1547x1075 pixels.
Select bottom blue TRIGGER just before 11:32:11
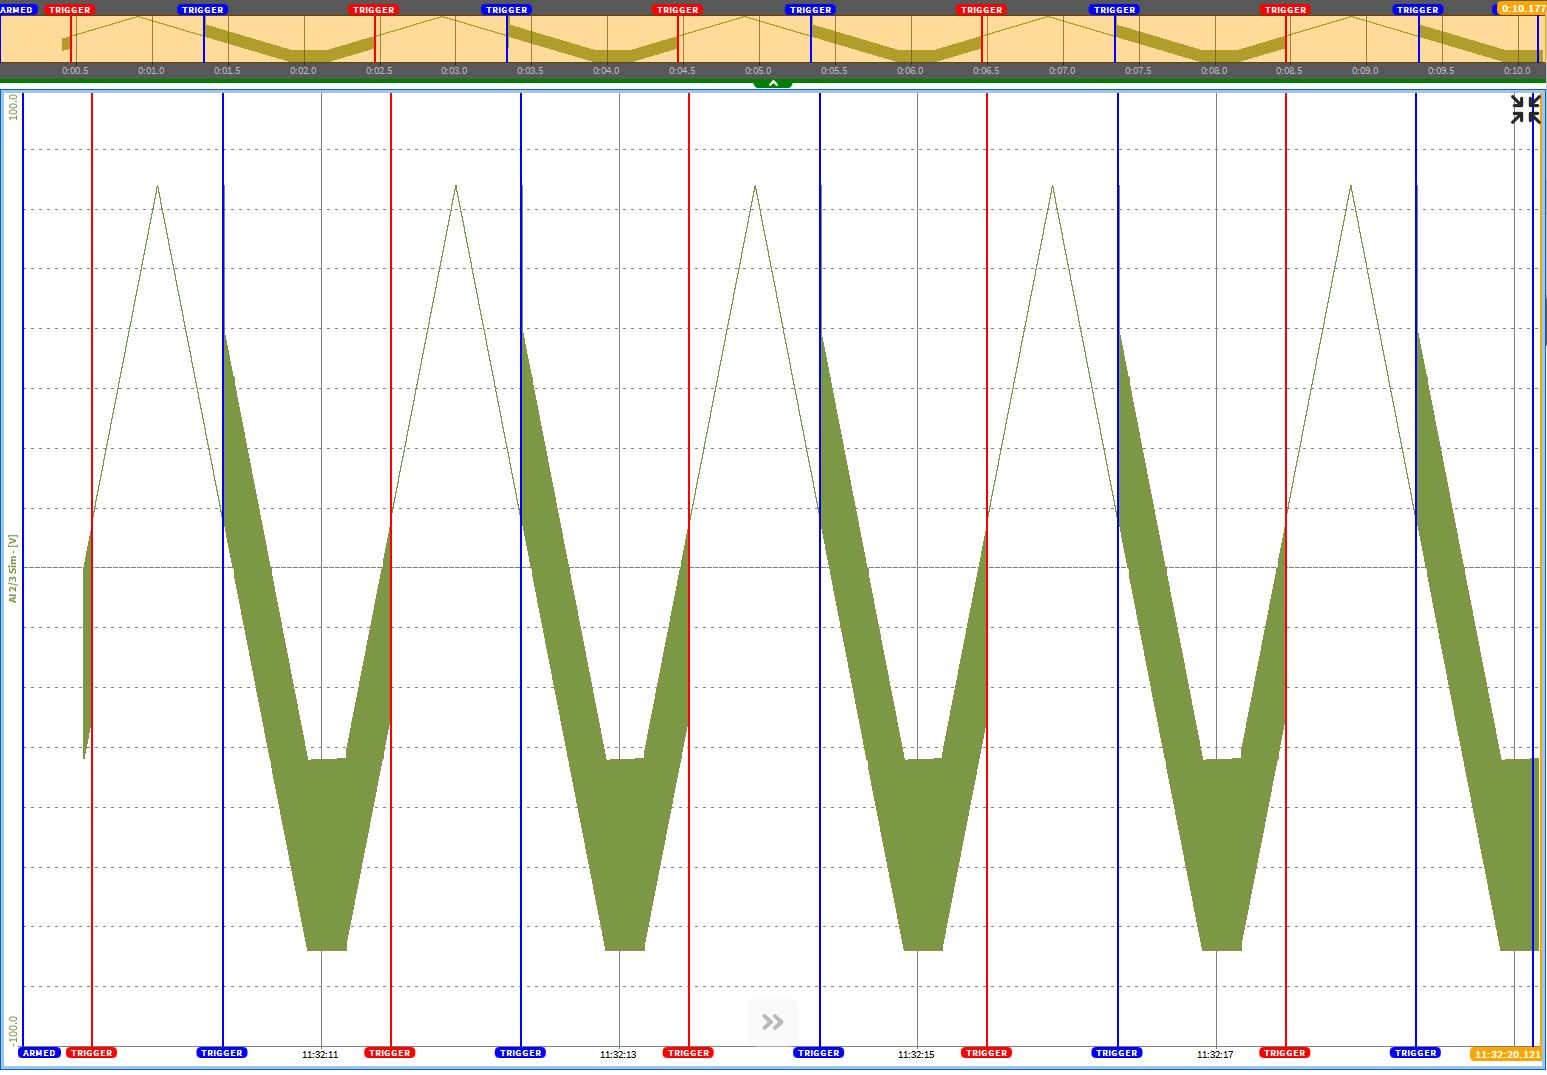(x=222, y=1053)
